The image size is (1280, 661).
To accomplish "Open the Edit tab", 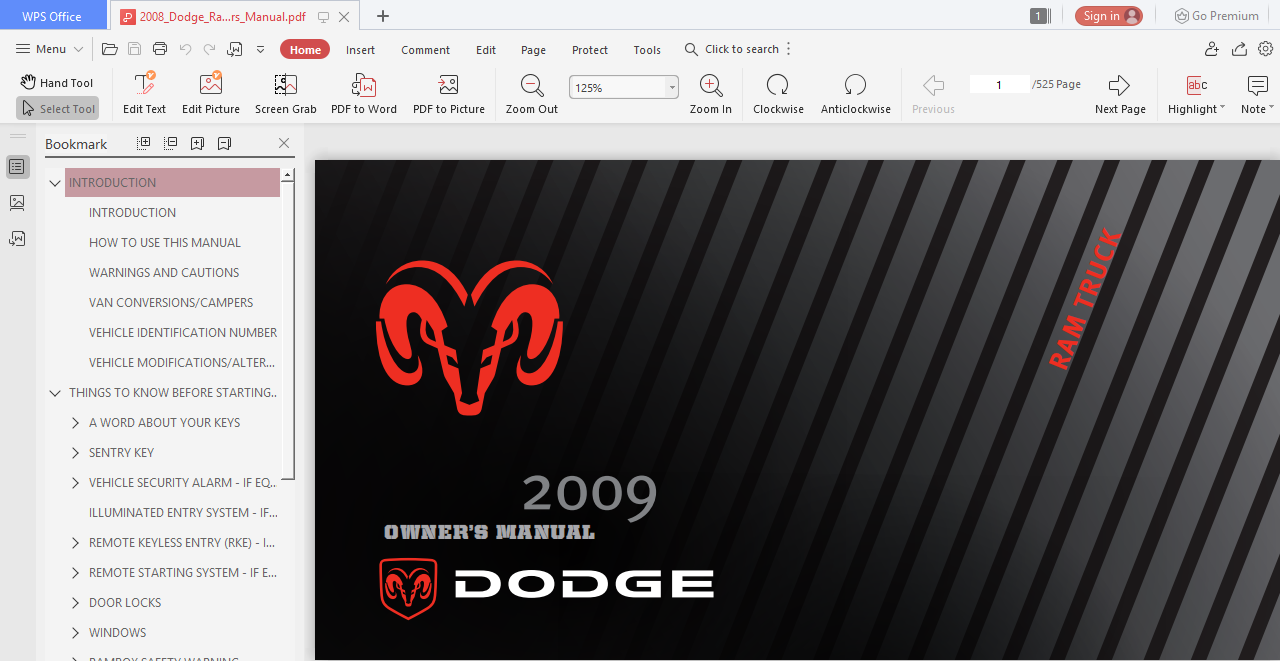I will [x=486, y=50].
